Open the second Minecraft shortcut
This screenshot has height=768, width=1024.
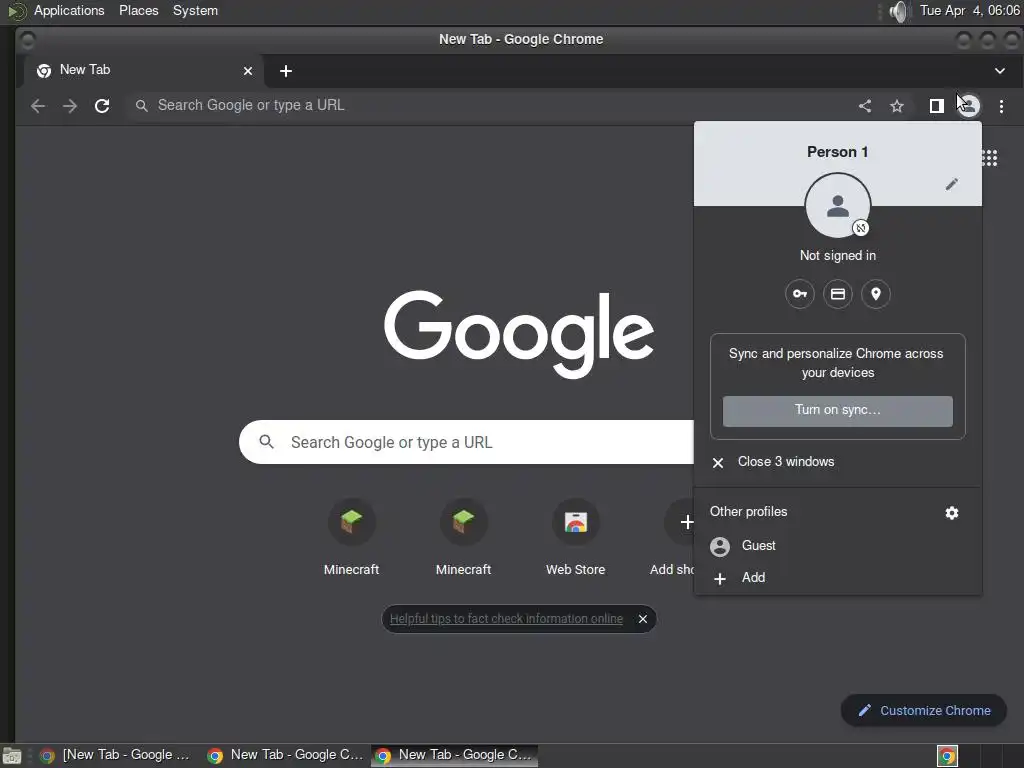[464, 538]
